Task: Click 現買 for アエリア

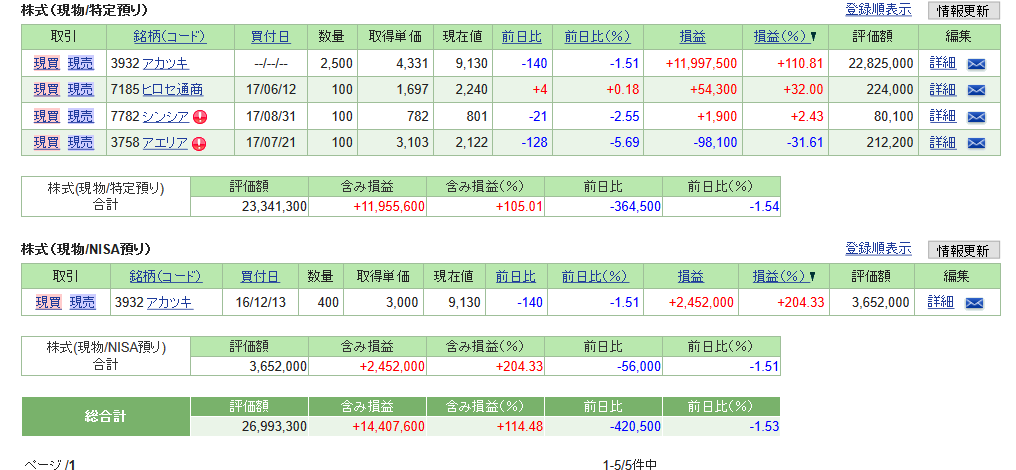Action: click(46, 143)
